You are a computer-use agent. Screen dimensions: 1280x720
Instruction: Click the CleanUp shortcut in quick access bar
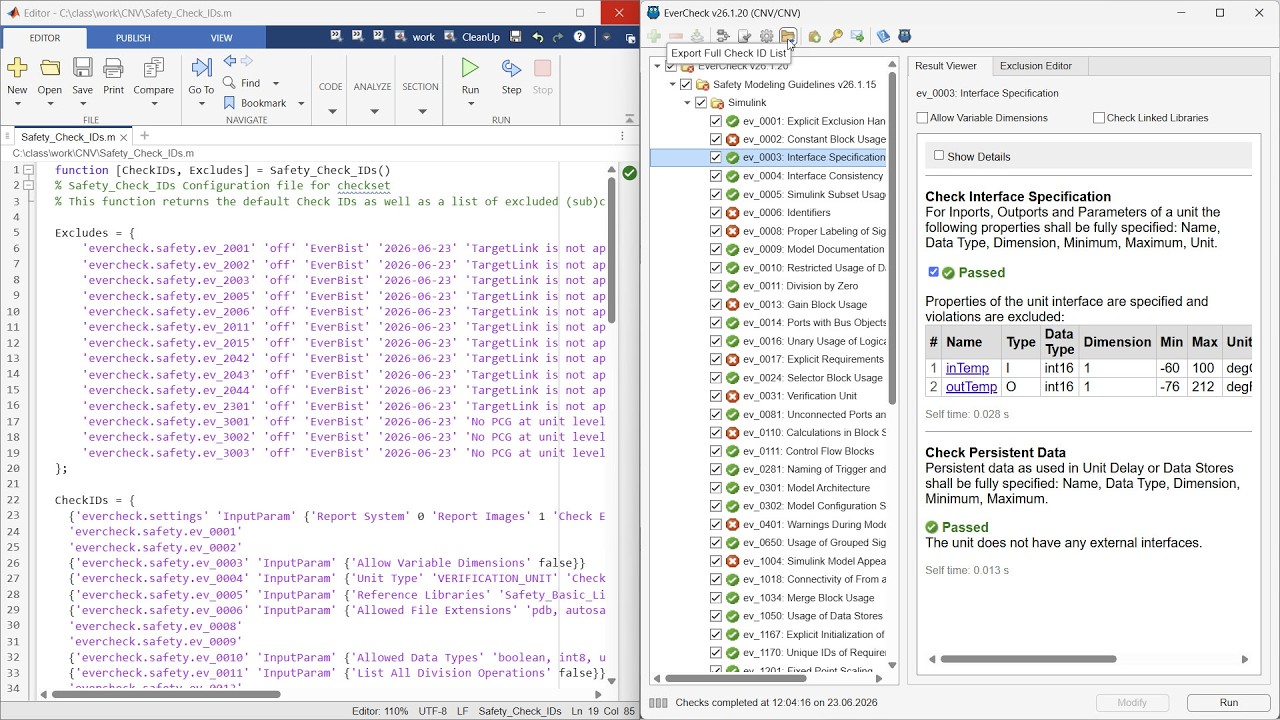[x=471, y=37]
